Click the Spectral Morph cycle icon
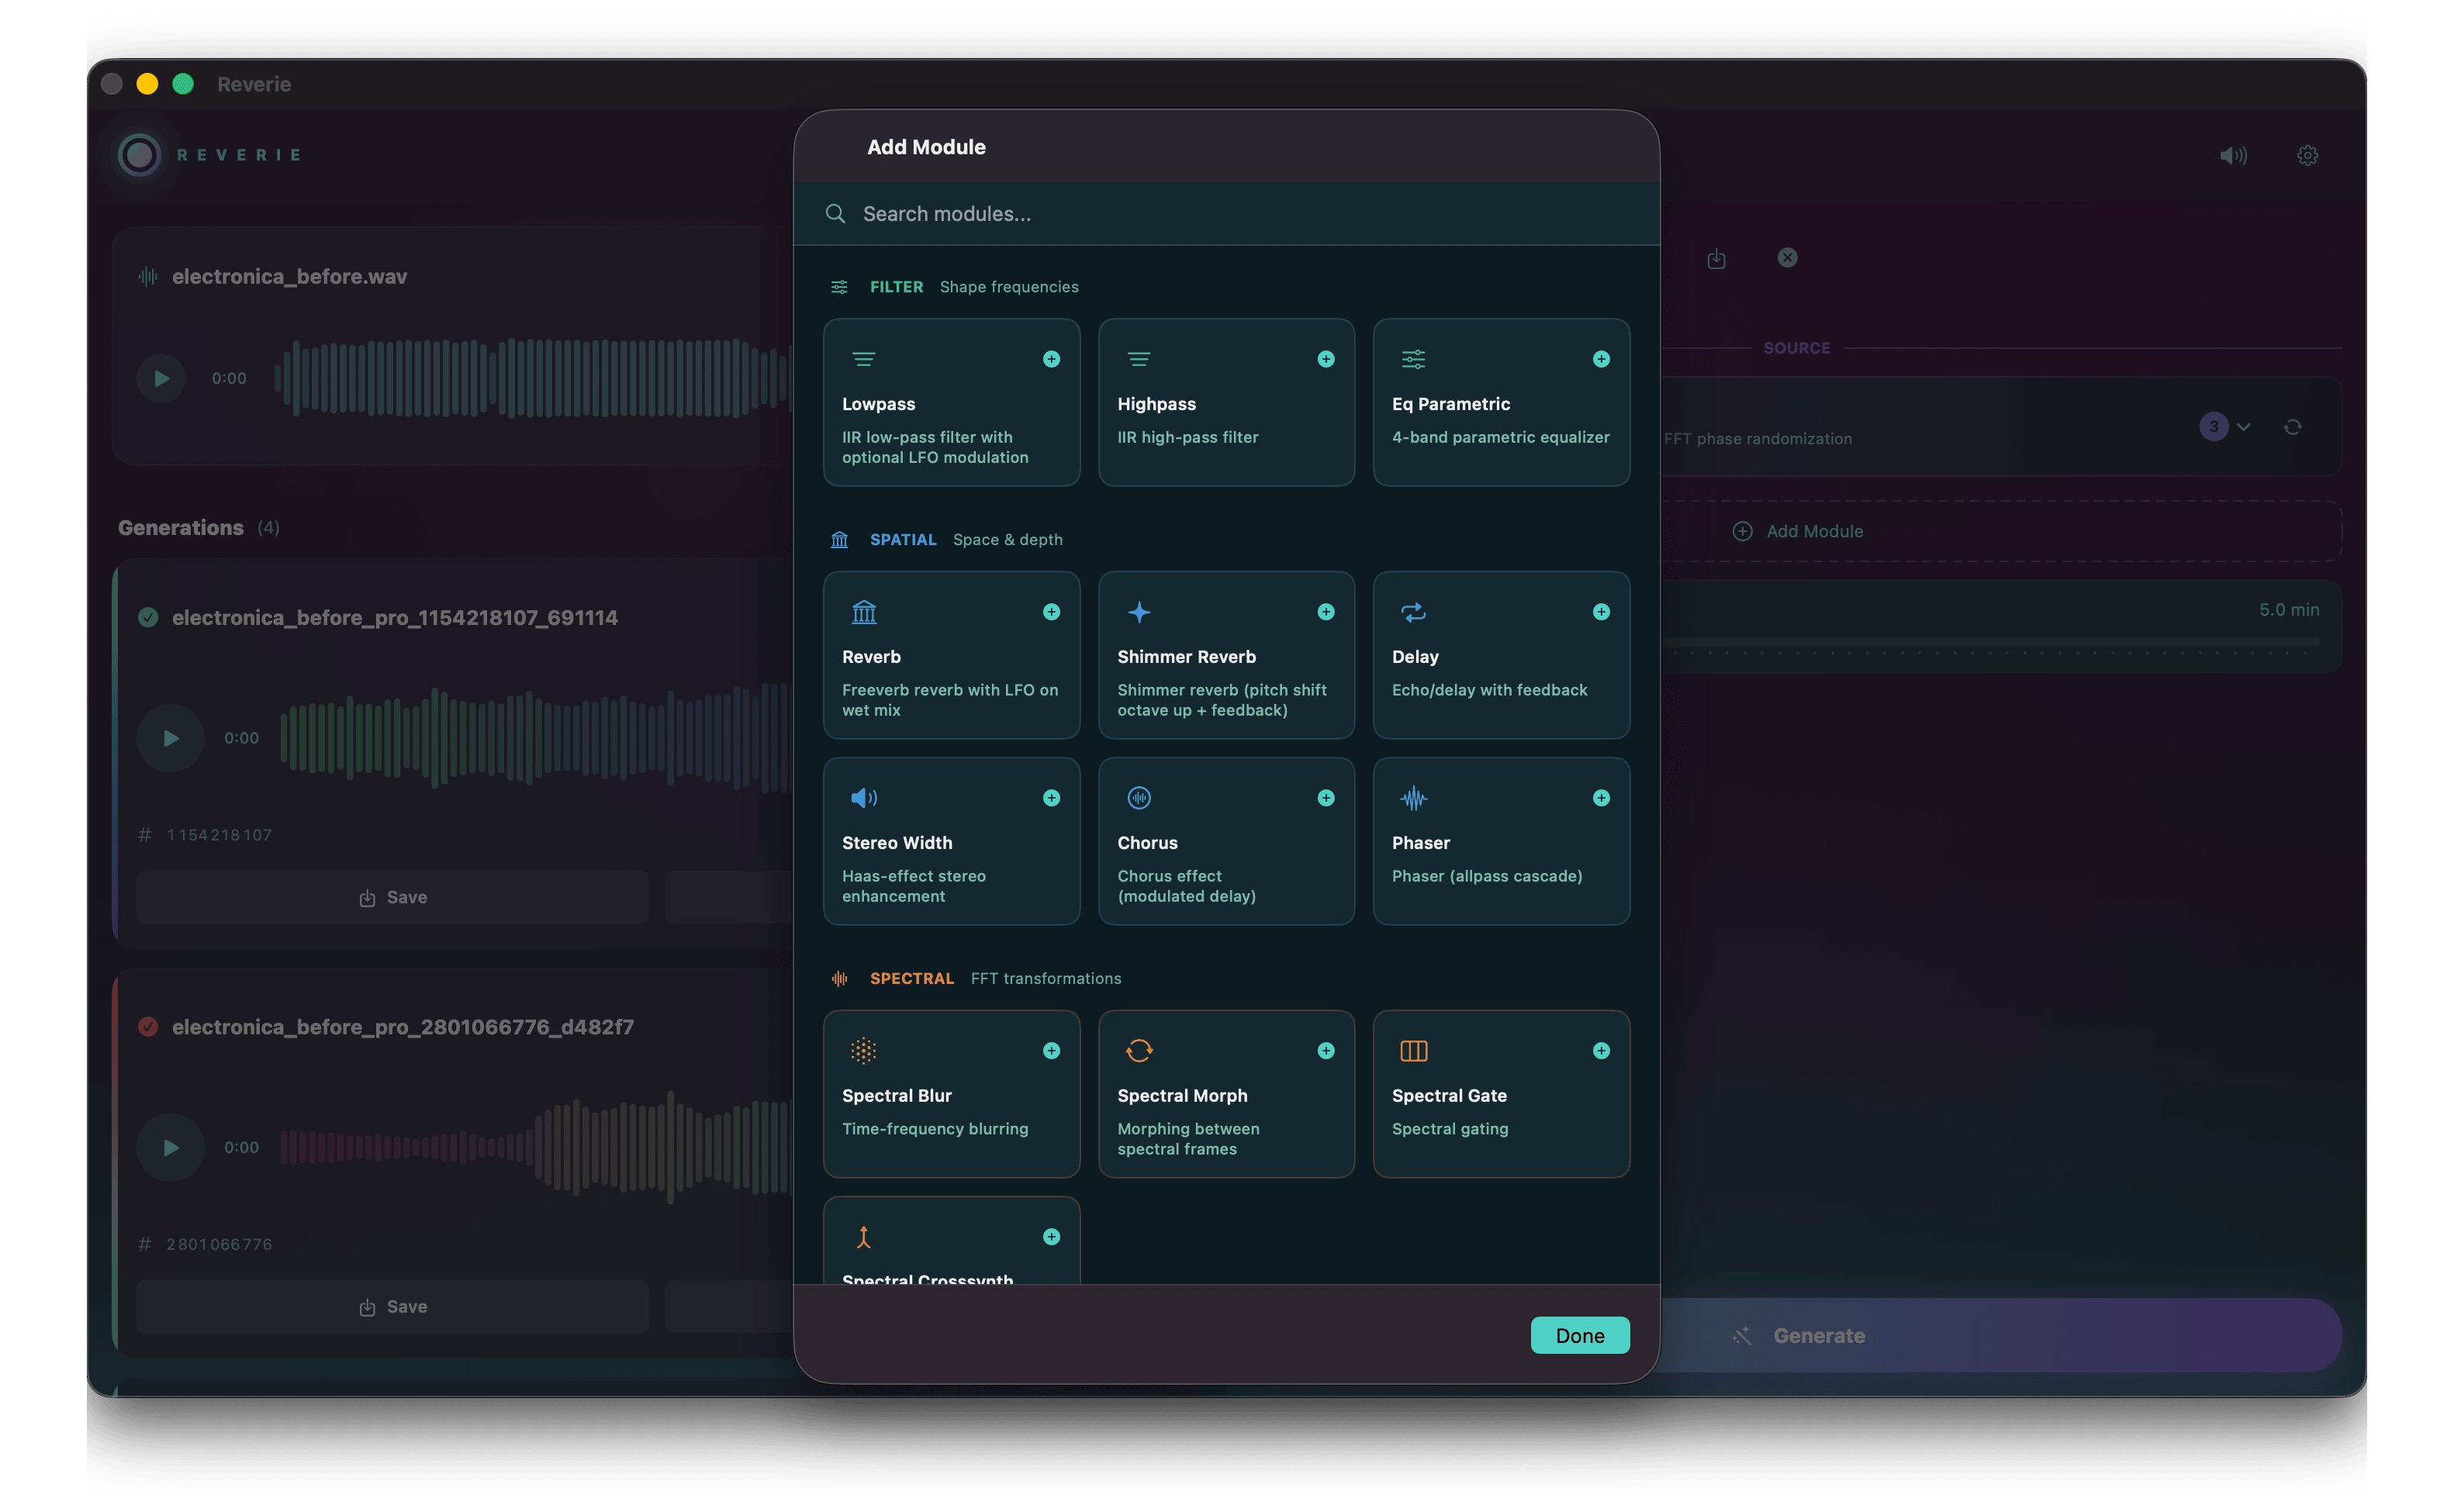Screen dimensions: 2454x1512 tap(1139, 1051)
